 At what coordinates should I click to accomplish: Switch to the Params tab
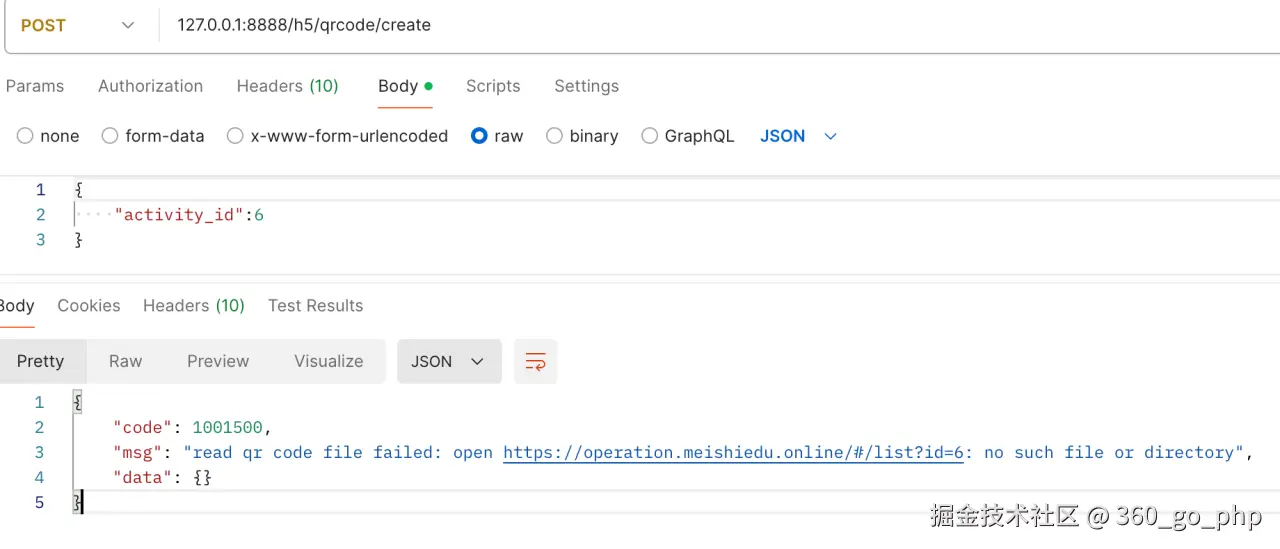[35, 86]
